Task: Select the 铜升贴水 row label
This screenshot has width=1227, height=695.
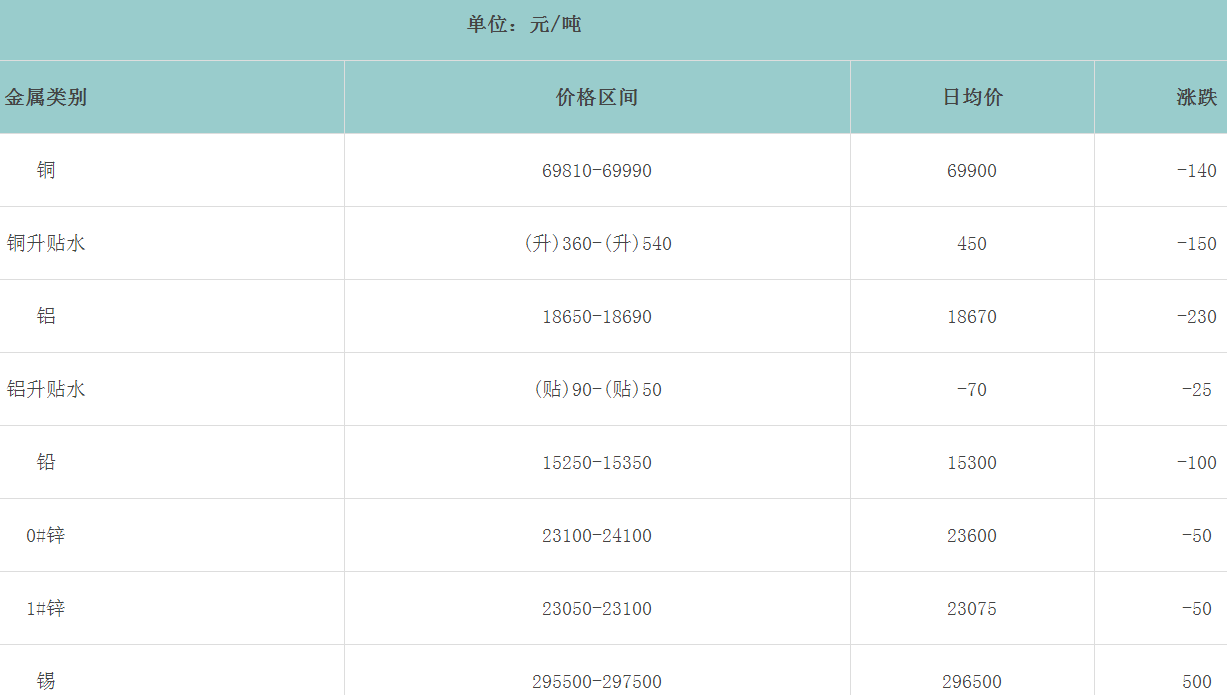Action: 46,243
